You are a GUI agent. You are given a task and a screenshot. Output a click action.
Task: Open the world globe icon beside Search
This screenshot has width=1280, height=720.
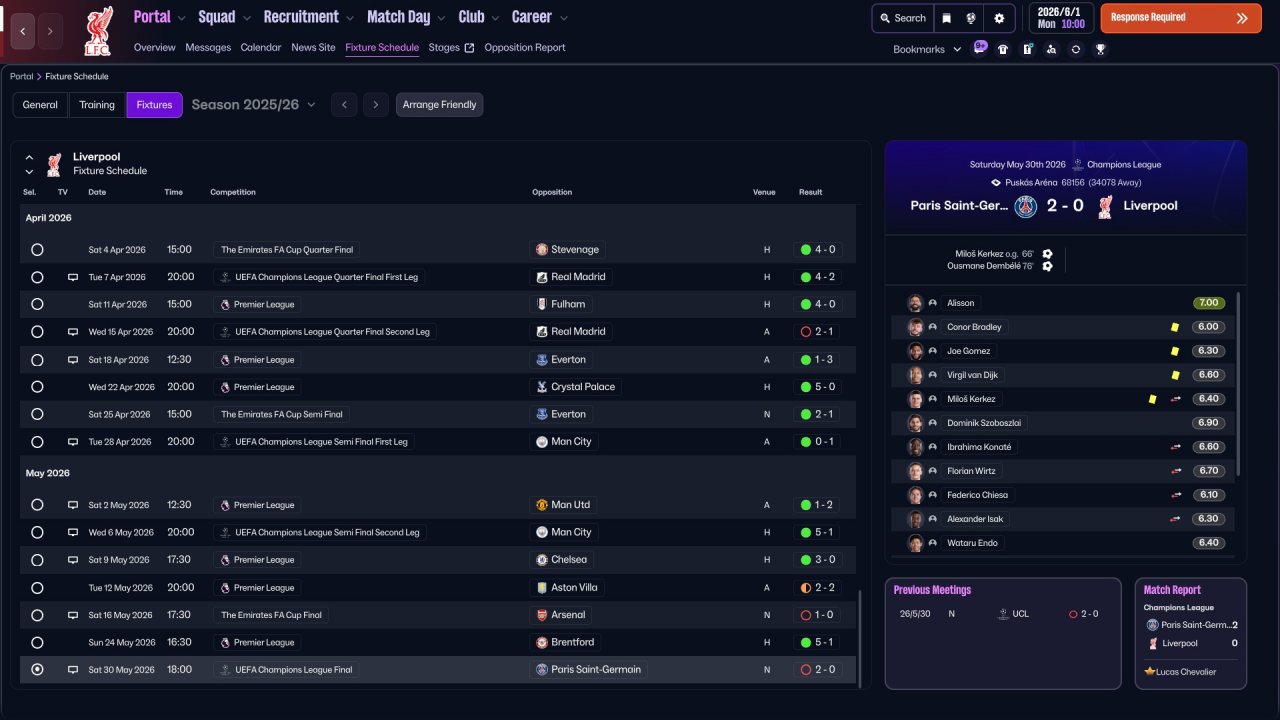point(971,18)
